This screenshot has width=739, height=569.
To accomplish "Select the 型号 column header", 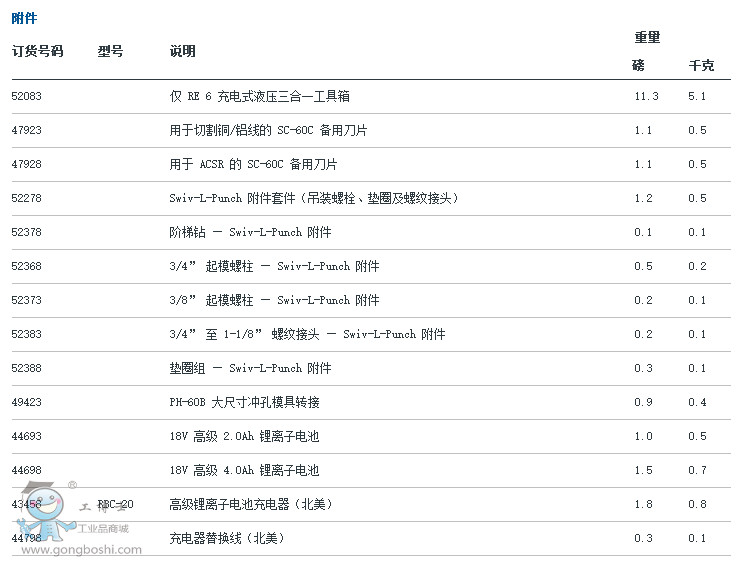I will 110,51.
